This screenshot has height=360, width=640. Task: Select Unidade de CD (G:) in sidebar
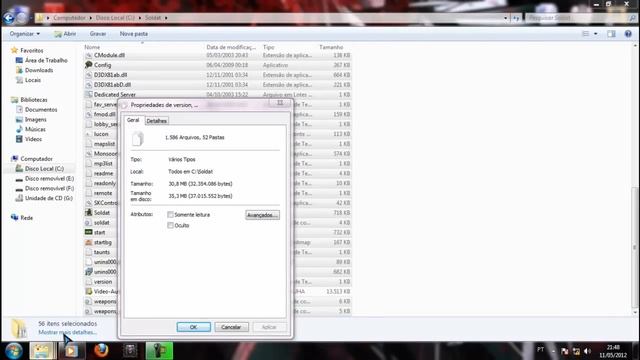pos(49,198)
